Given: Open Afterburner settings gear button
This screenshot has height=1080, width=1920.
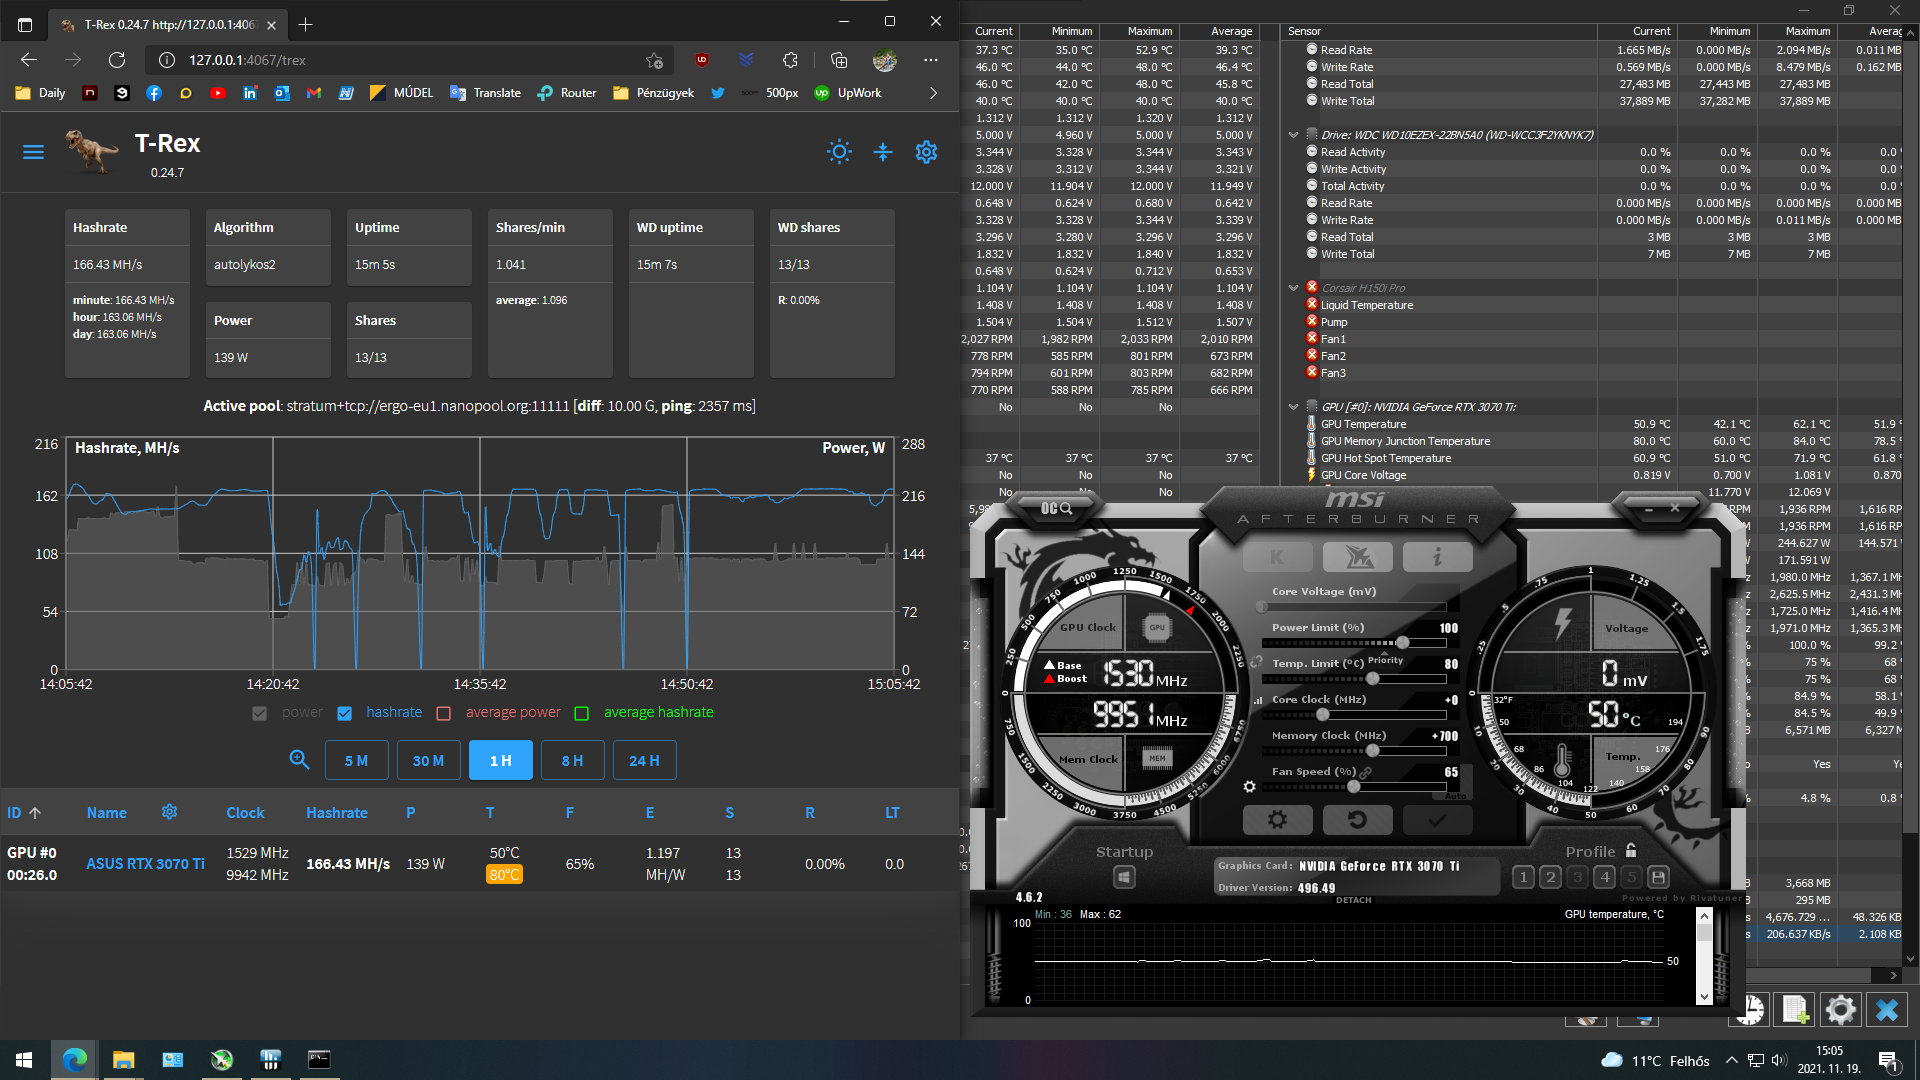Looking at the screenshot, I should click(1277, 820).
